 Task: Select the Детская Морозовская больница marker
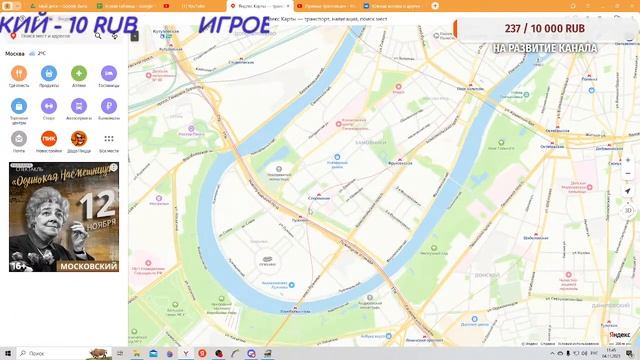[589, 187]
